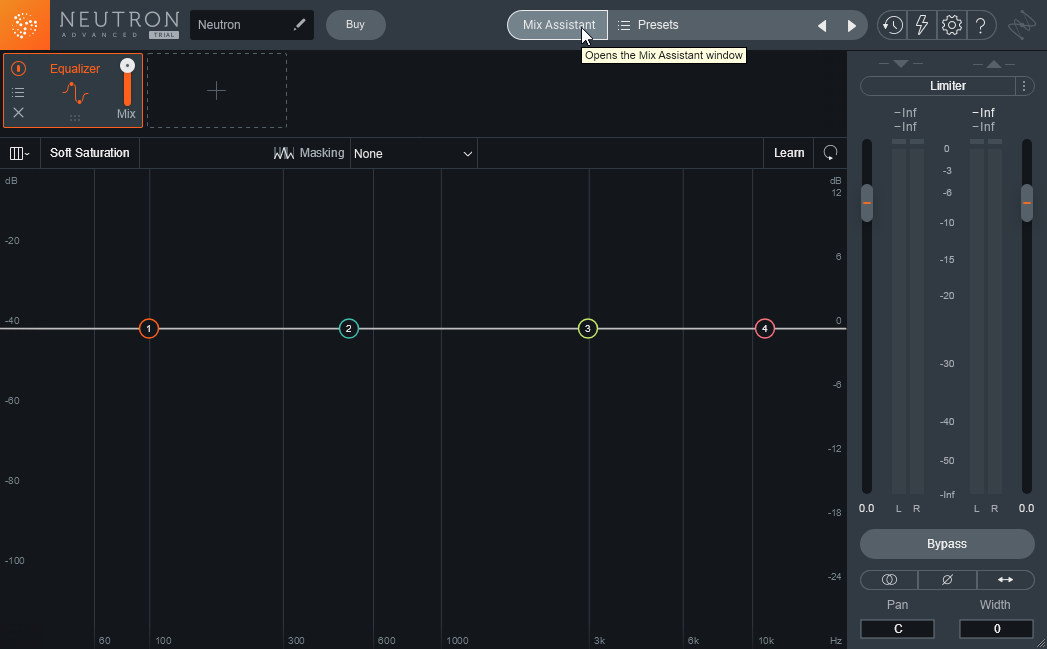Viewport: 1047px width, 649px height.
Task: Open the Limiter options three-dot menu
Action: [1024, 85]
